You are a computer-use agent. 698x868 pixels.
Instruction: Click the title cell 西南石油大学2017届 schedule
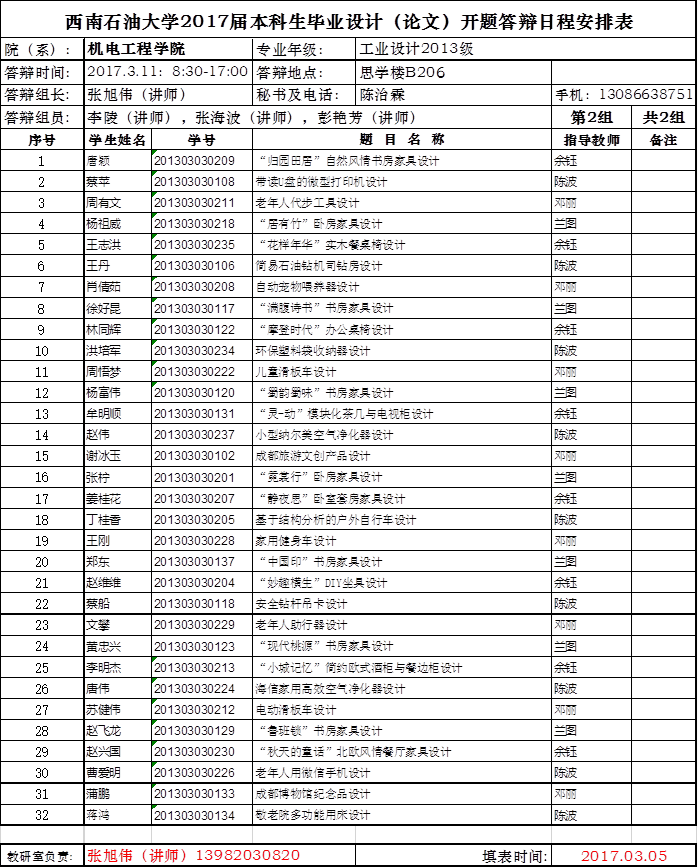coord(348,21)
